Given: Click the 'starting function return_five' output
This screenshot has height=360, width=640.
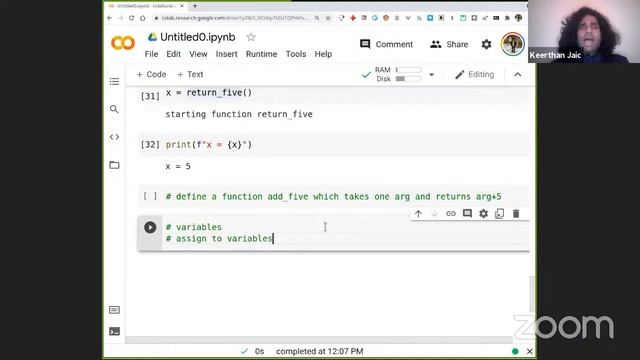Looking at the screenshot, I should pos(239,114).
